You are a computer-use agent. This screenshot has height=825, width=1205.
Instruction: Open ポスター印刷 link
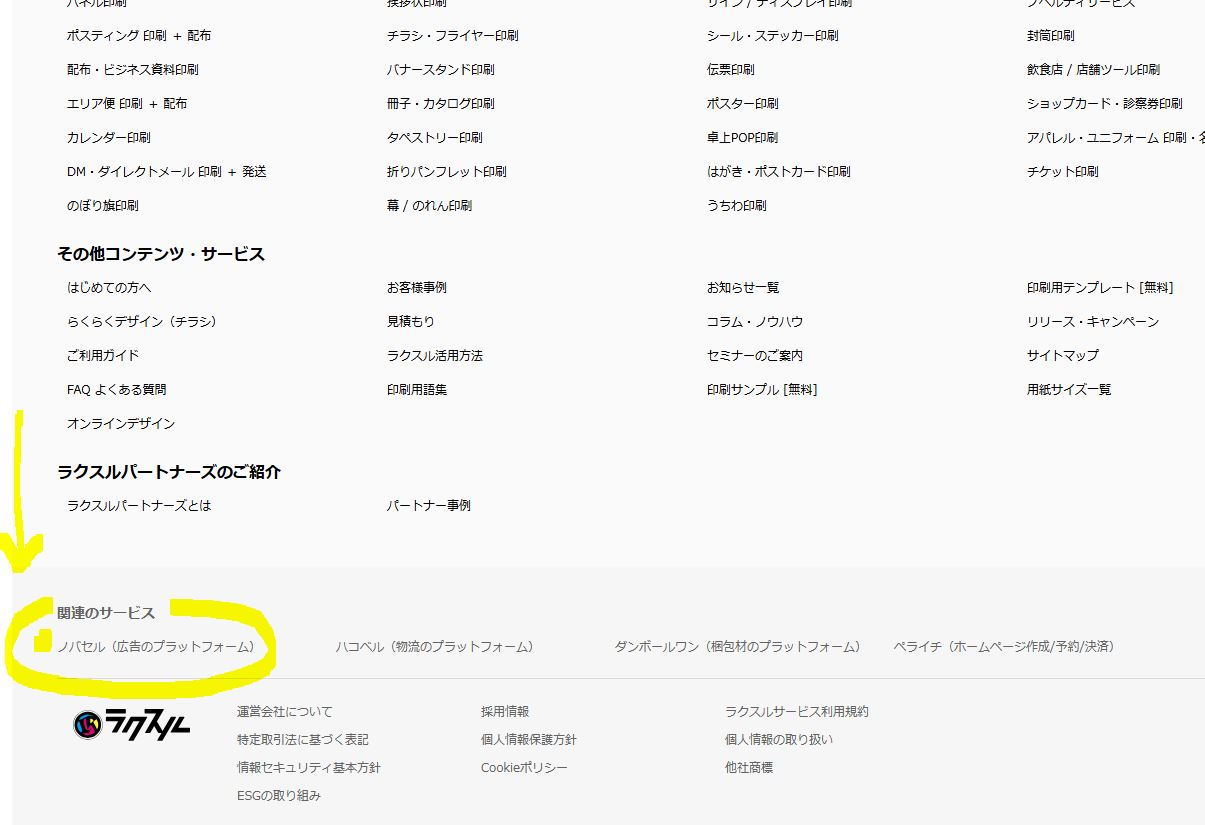tap(743, 104)
